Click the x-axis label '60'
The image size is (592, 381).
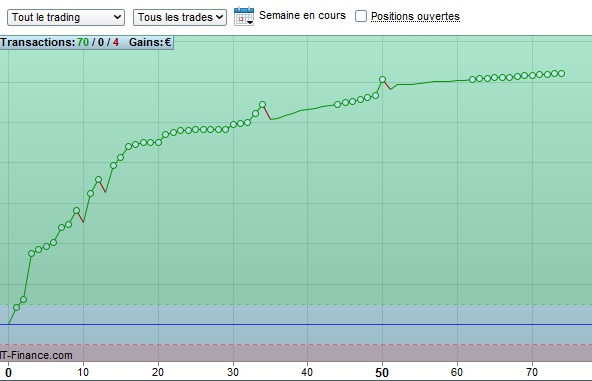pos(456,372)
